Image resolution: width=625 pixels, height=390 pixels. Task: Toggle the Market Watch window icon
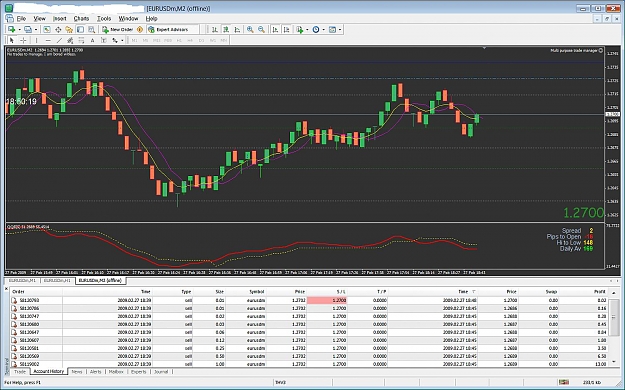tap(47, 30)
